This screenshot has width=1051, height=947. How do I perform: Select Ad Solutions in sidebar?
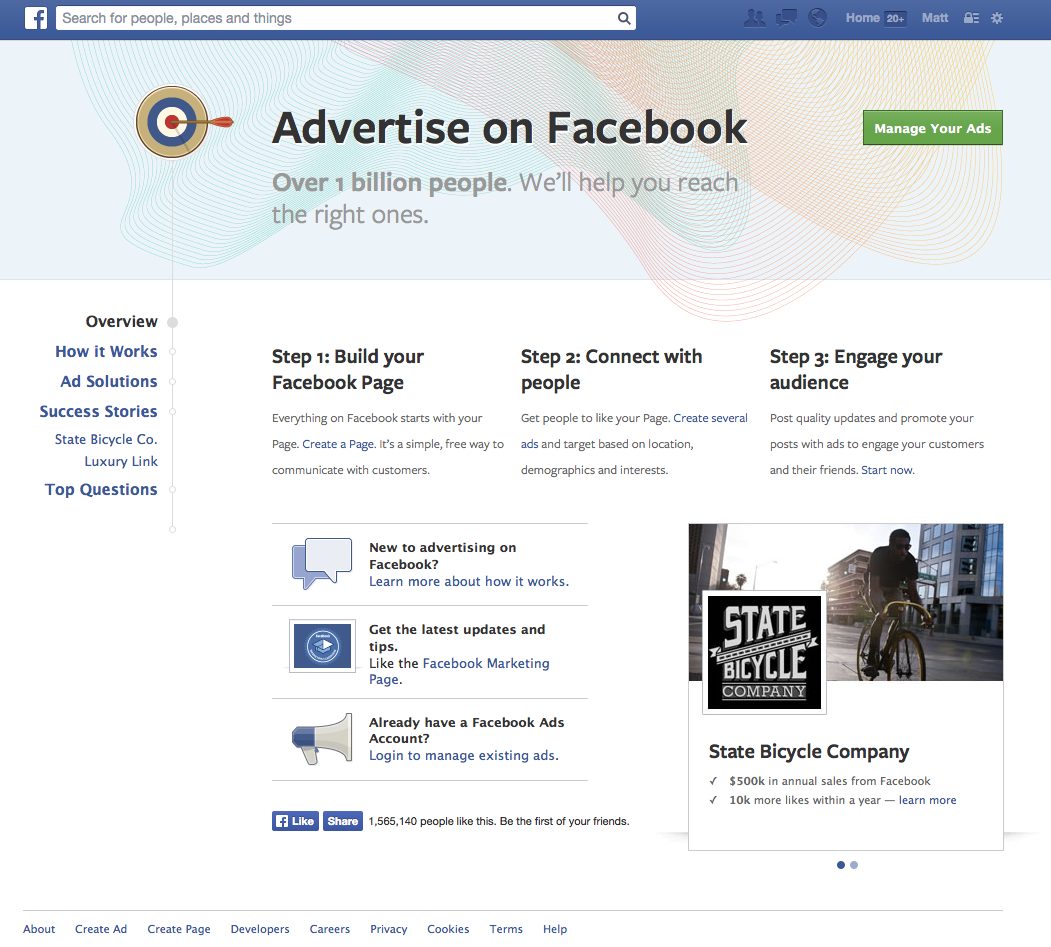click(109, 381)
